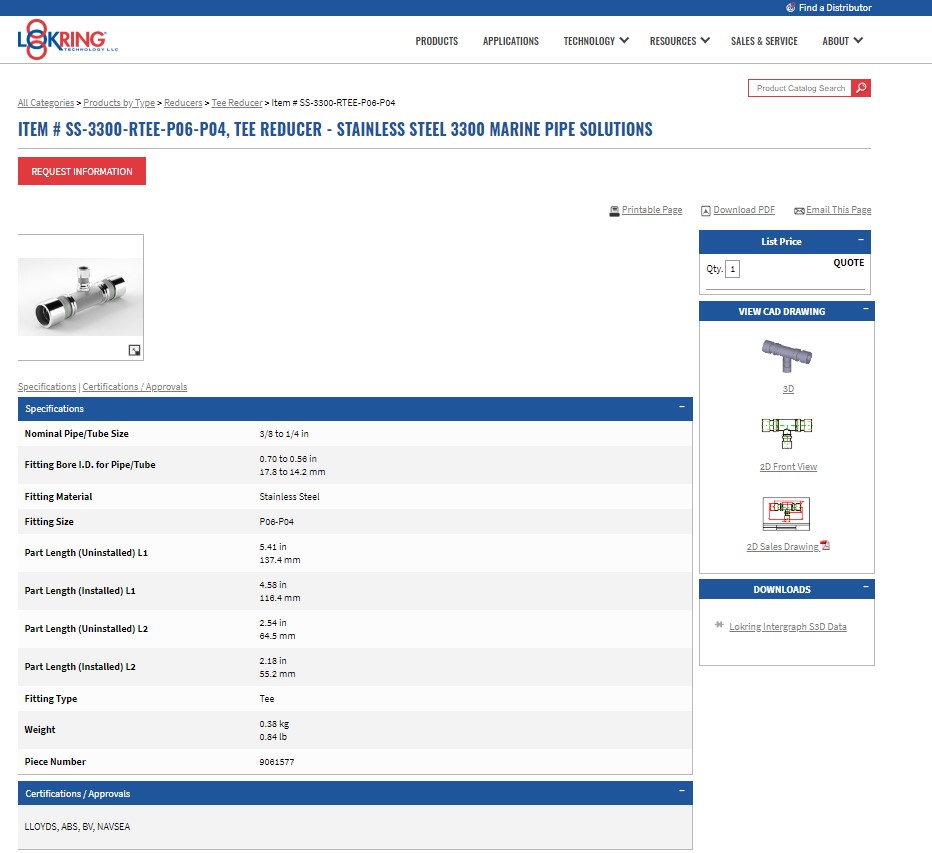Open the 3D CAD model thumbnail
This screenshot has height=853, width=932.
[x=787, y=355]
